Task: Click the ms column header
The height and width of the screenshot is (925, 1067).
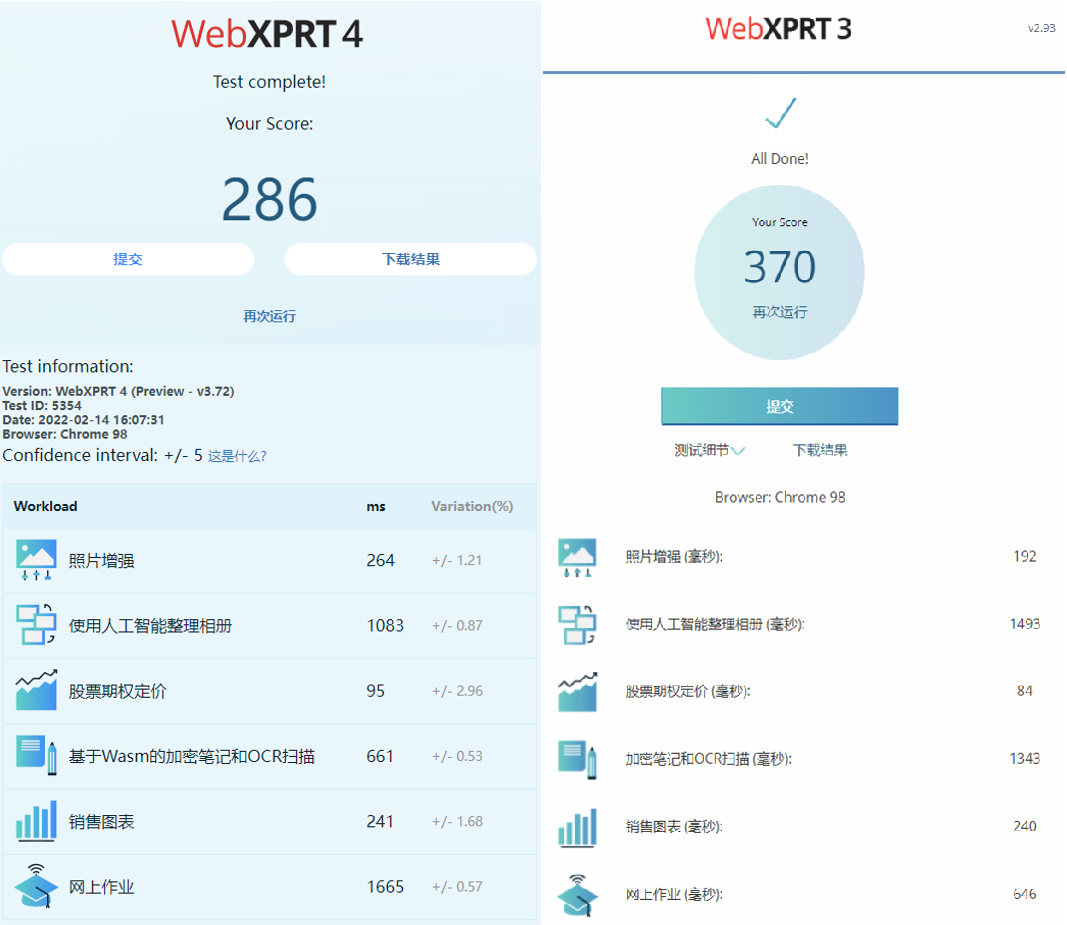Action: click(376, 506)
